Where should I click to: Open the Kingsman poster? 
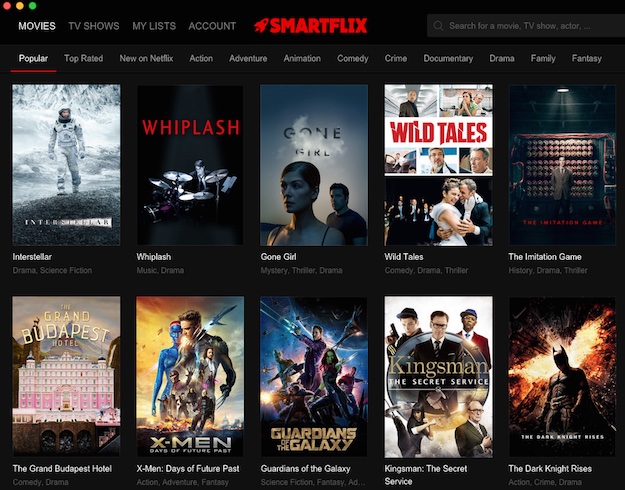[438, 377]
